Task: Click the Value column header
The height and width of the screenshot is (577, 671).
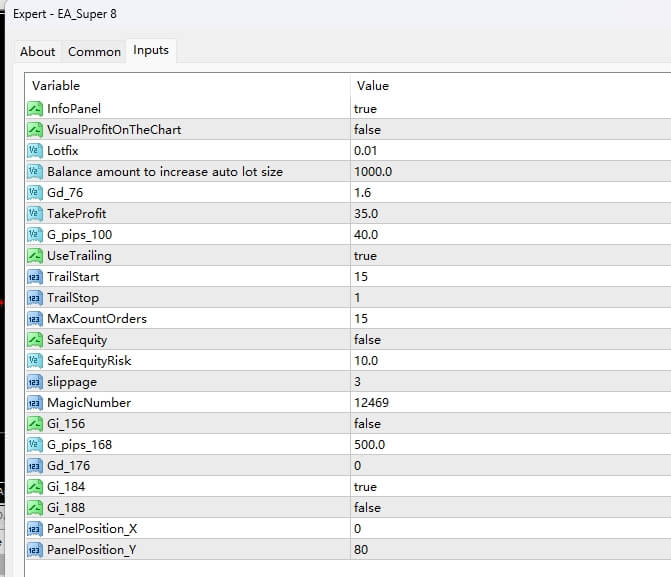Action: [x=373, y=86]
